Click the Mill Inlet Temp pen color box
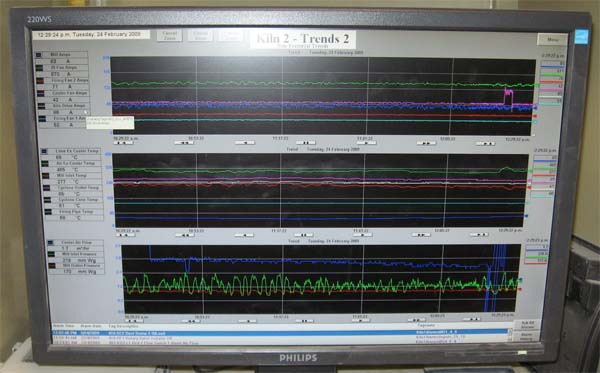This screenshot has height=373, width=600. [46, 176]
